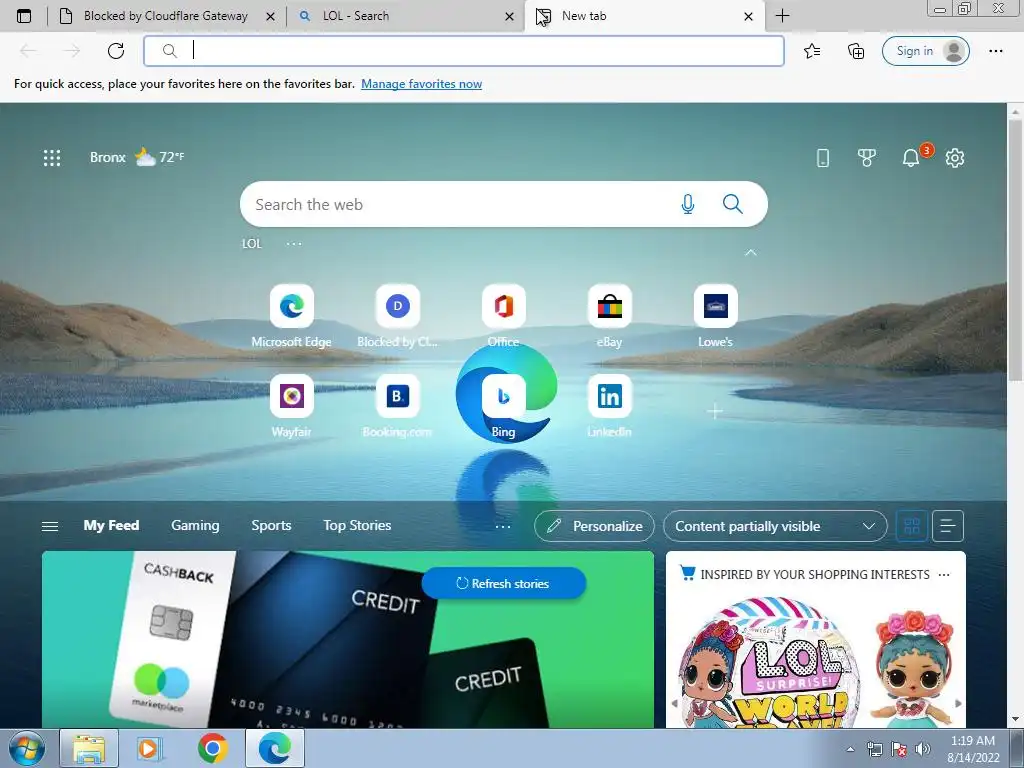This screenshot has height=768, width=1024.
Task: Open shopping card more options ellipsis
Action: 944,575
